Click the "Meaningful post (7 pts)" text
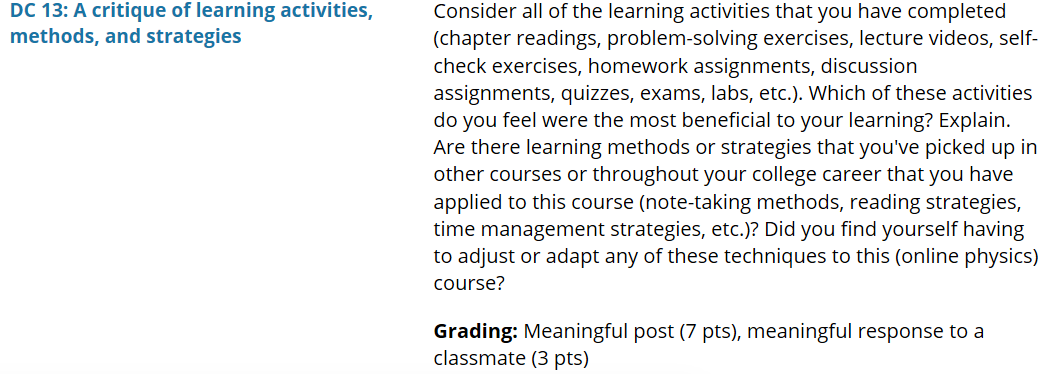1041x374 pixels. tap(631, 331)
